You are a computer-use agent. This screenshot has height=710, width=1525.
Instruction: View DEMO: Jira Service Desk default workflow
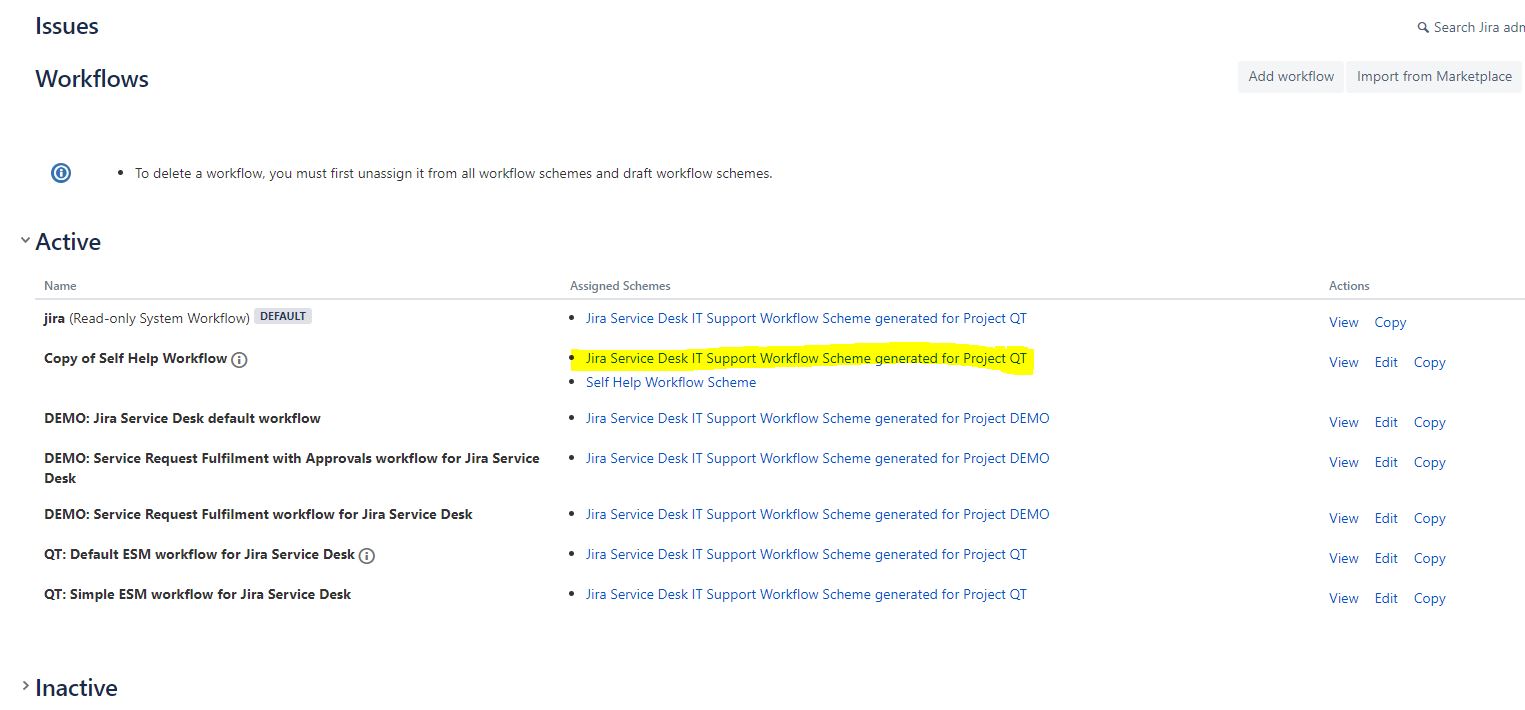click(1344, 422)
